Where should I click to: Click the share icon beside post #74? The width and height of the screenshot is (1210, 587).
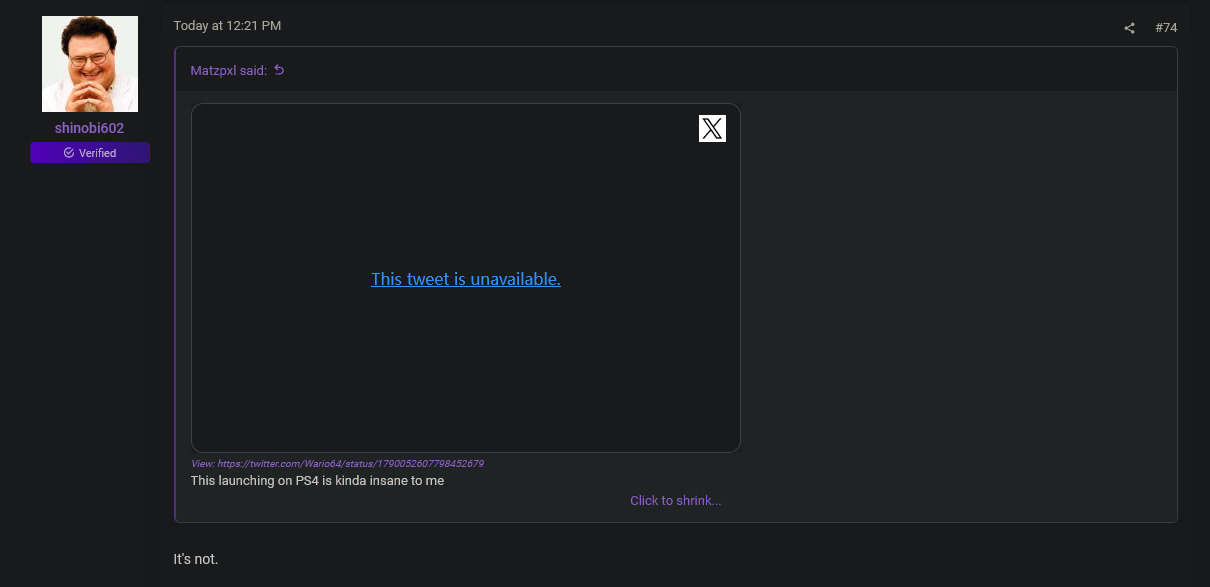[1129, 28]
